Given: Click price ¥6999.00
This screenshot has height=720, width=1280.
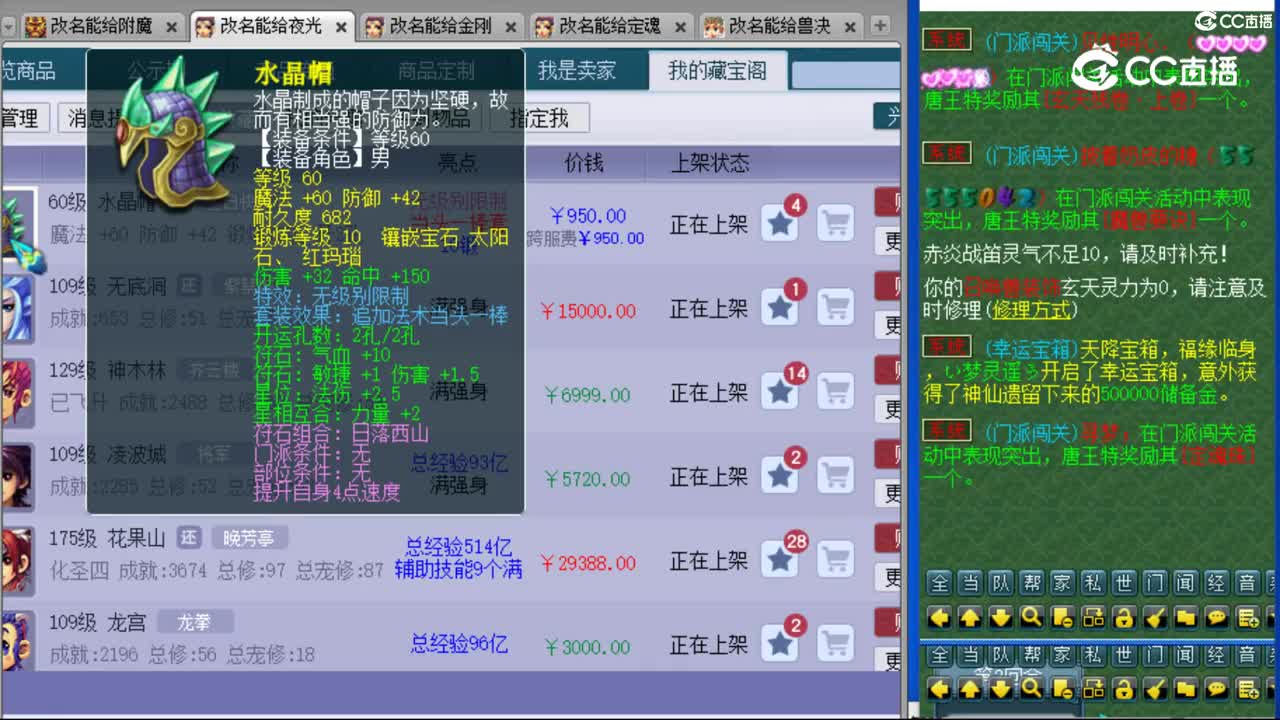Looking at the screenshot, I should coord(587,395).
